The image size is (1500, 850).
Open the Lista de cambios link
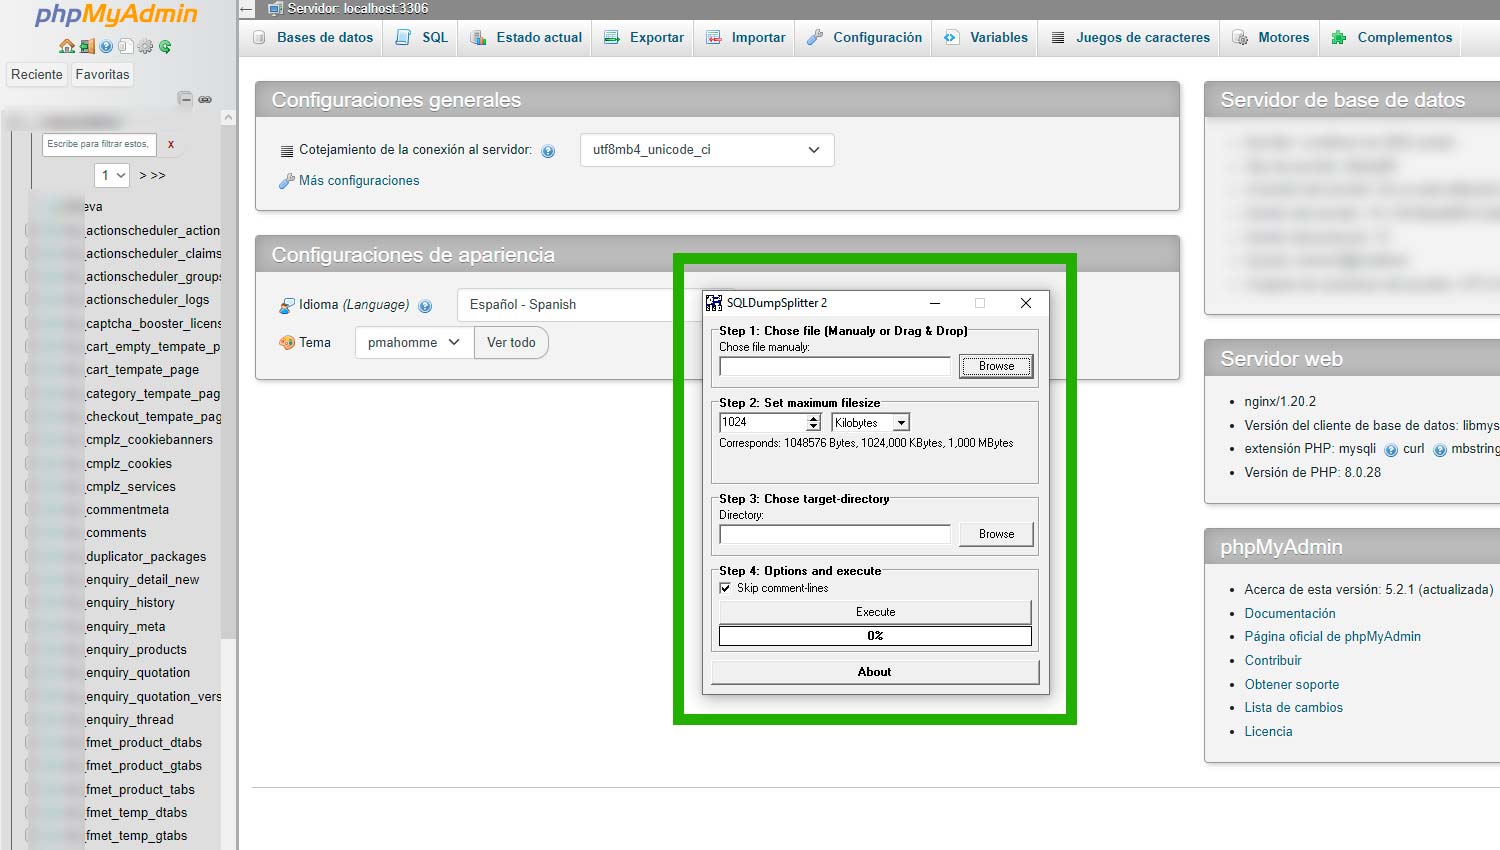pos(1293,707)
